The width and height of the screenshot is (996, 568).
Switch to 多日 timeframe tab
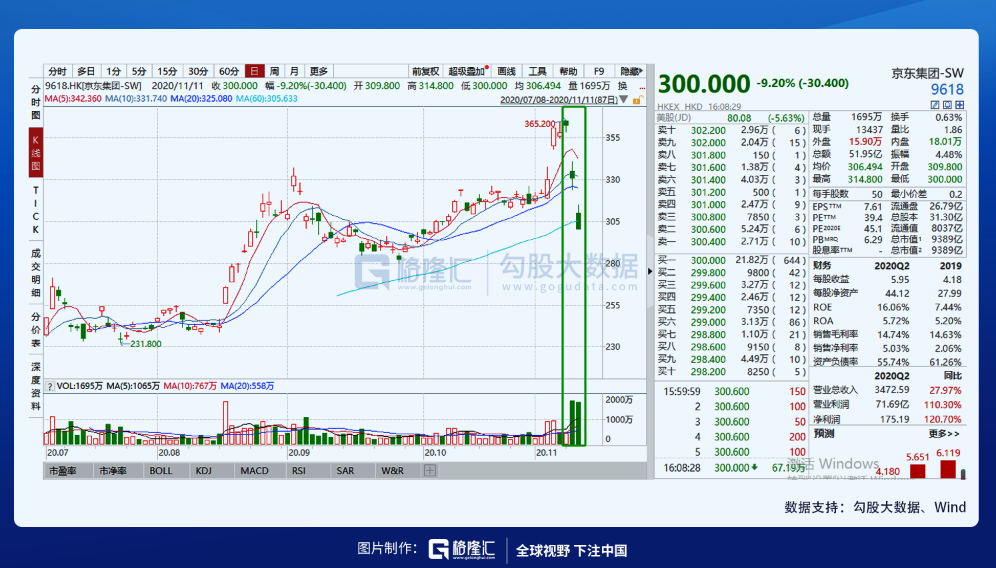pos(86,71)
